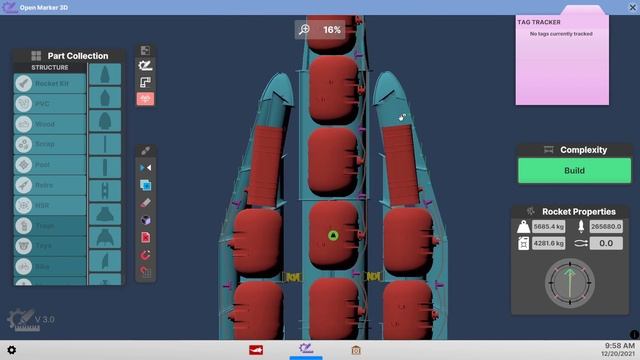Click the magnifier zoom icon
The height and width of the screenshot is (360, 640).
coord(304,29)
